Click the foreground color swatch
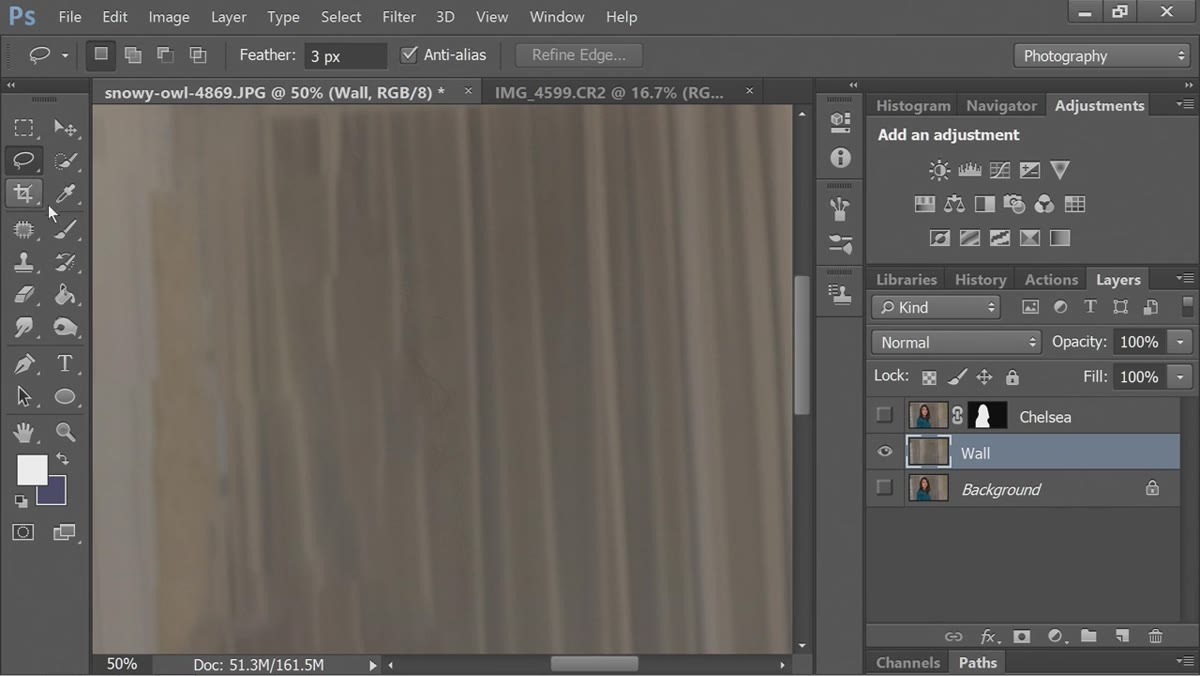The height and width of the screenshot is (676, 1200). click(x=31, y=469)
